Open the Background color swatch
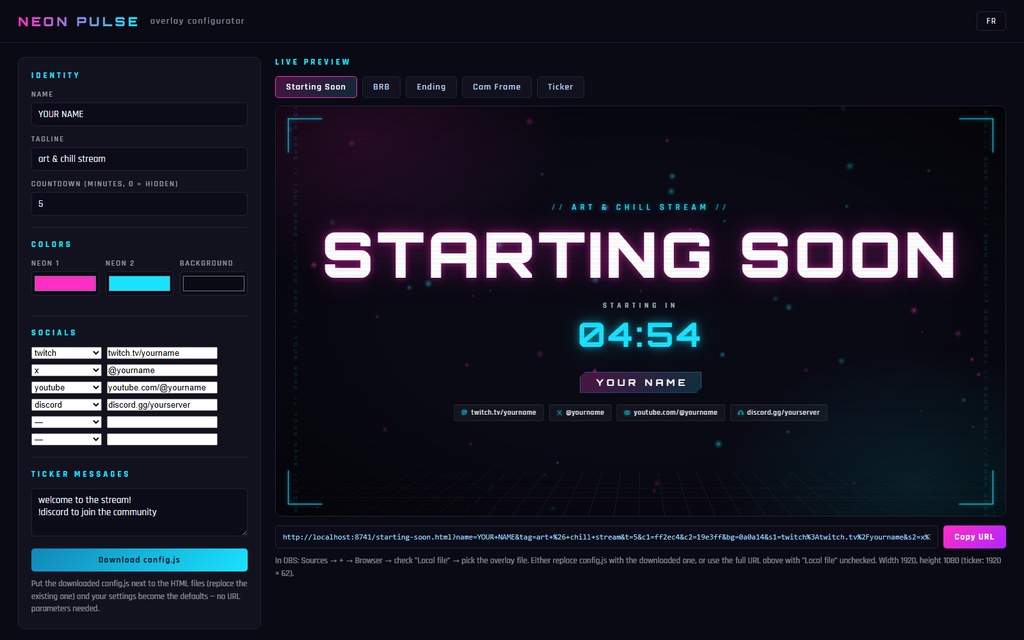 coord(214,283)
